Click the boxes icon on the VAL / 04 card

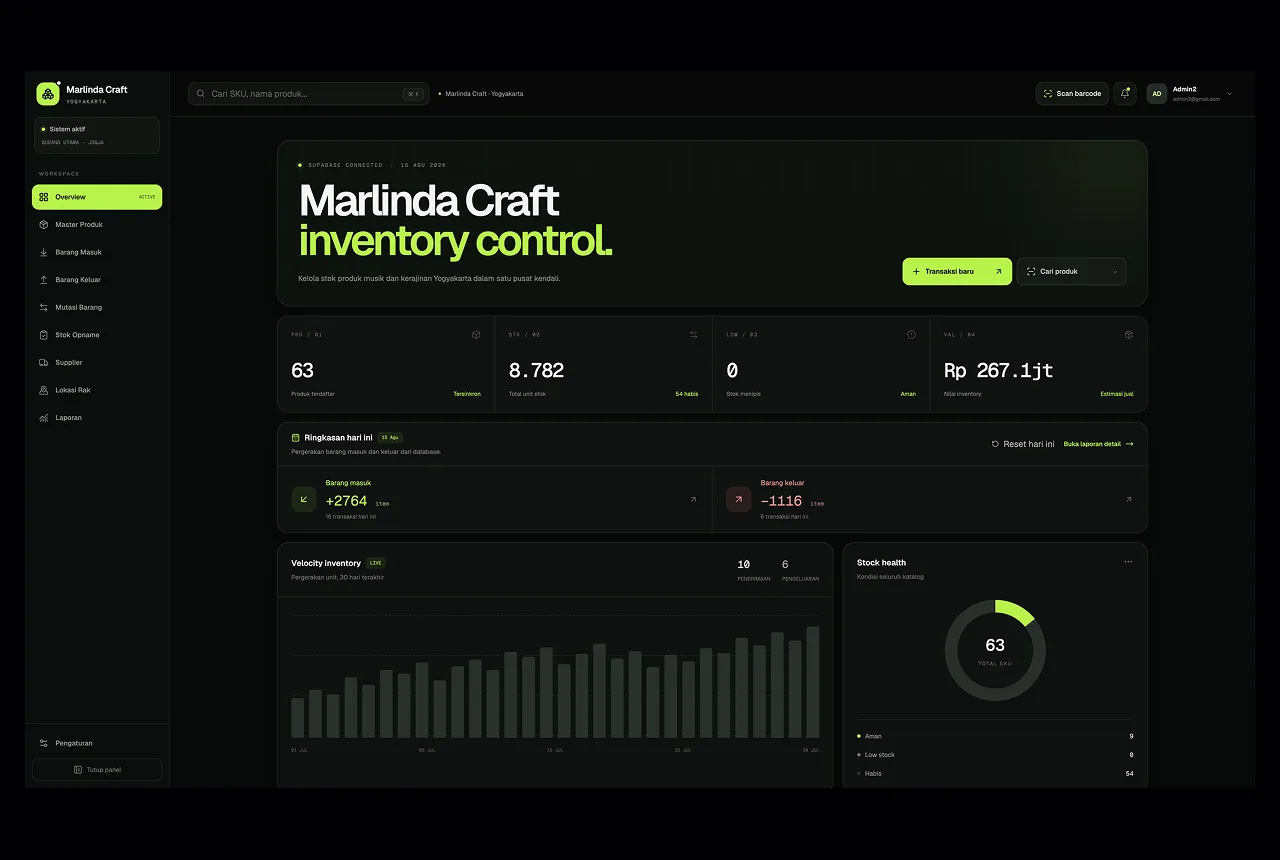1129,335
